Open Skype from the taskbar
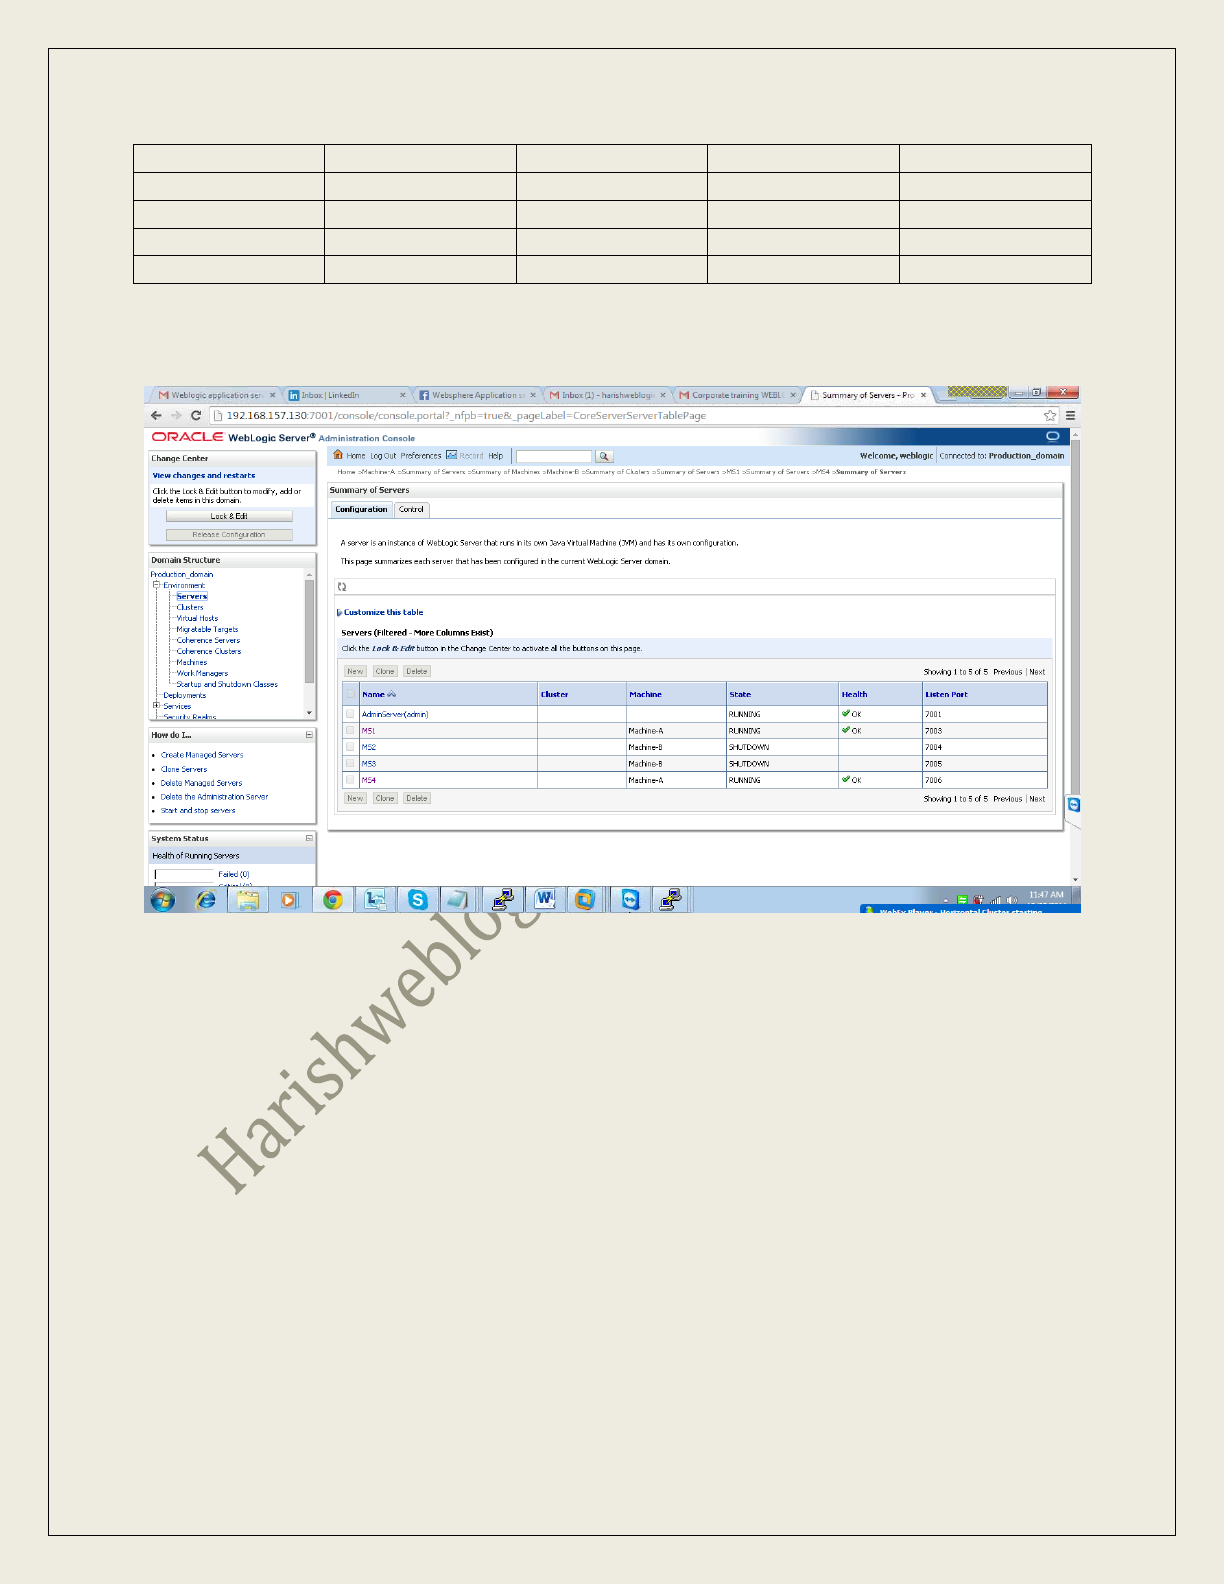This screenshot has height=1584, width=1224. tap(418, 900)
